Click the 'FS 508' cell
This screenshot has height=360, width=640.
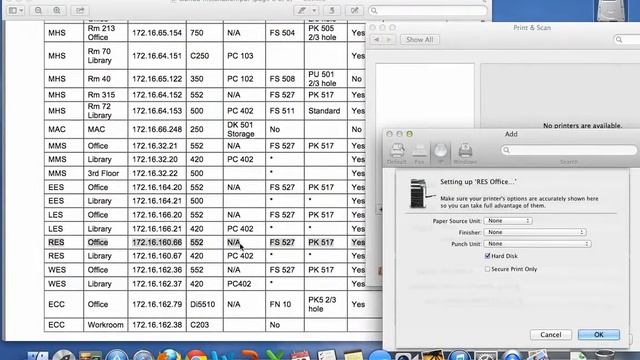[284, 79]
